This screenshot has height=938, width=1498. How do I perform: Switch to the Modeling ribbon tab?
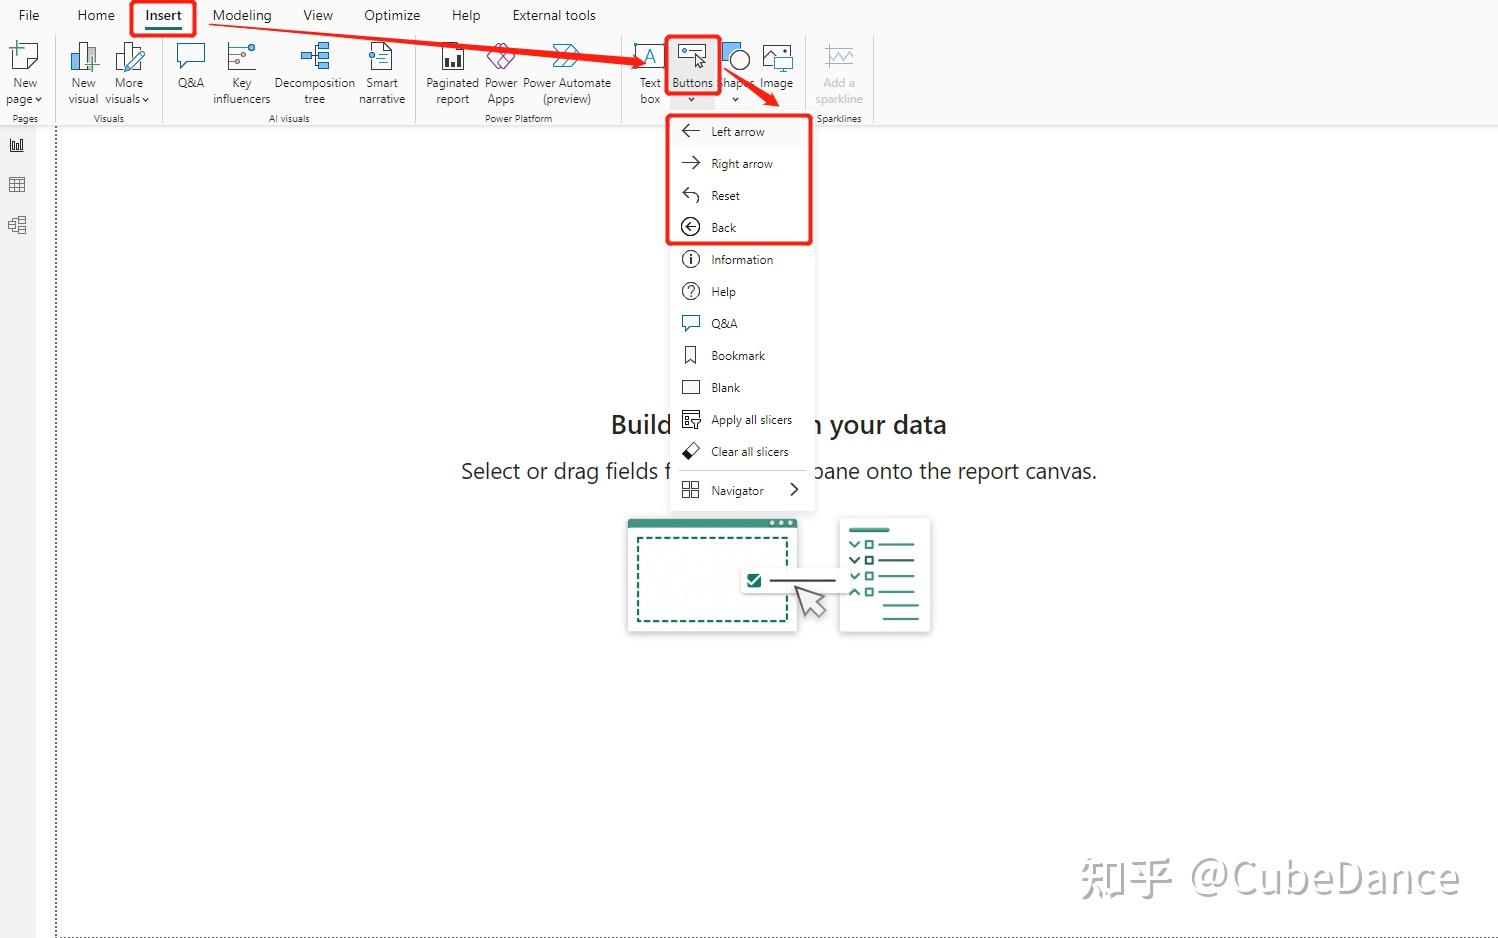point(241,15)
